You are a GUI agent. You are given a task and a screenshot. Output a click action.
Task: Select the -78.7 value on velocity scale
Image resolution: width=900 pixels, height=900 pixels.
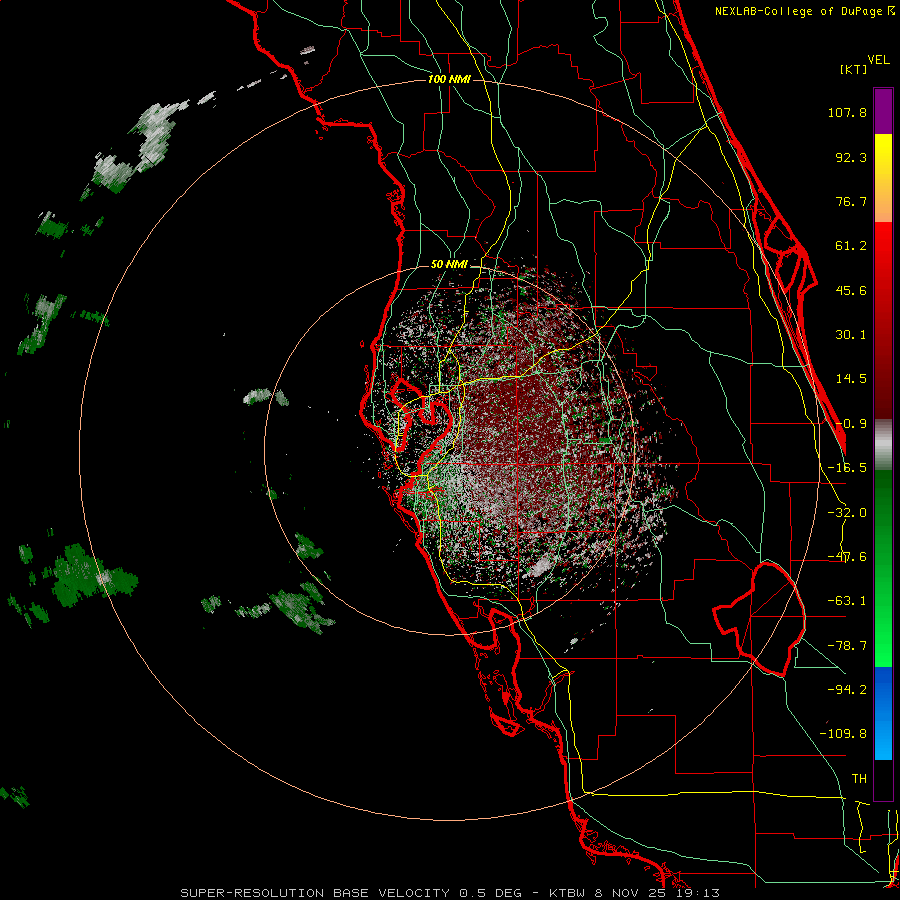click(x=847, y=646)
